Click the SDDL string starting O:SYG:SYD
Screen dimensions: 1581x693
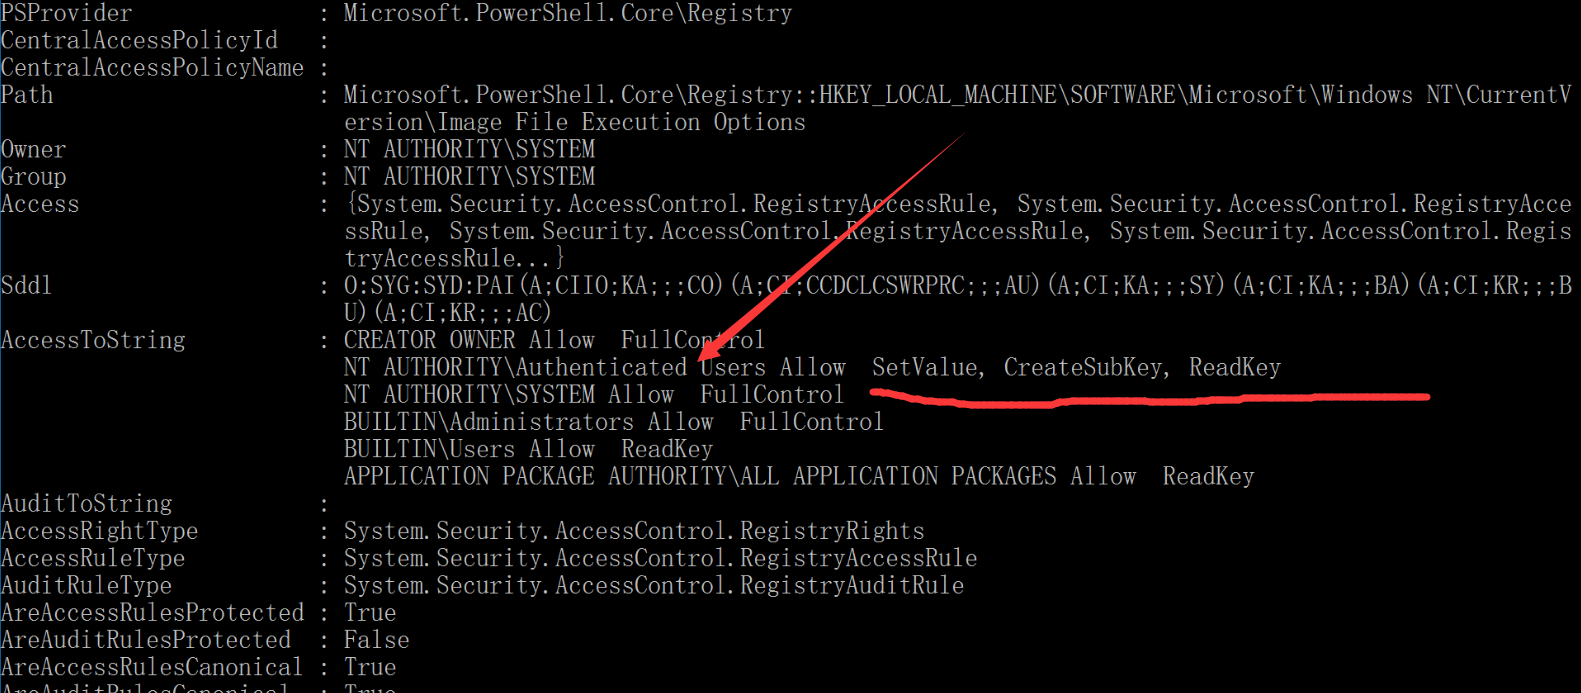click(958, 299)
